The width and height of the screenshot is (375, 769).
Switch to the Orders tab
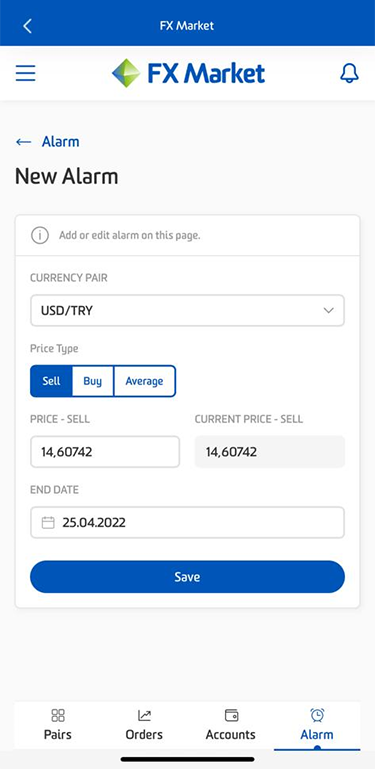[144, 725]
